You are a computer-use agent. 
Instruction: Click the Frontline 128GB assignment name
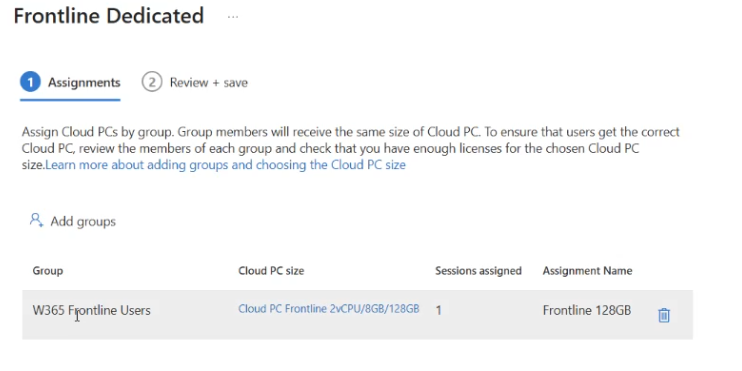(x=587, y=310)
